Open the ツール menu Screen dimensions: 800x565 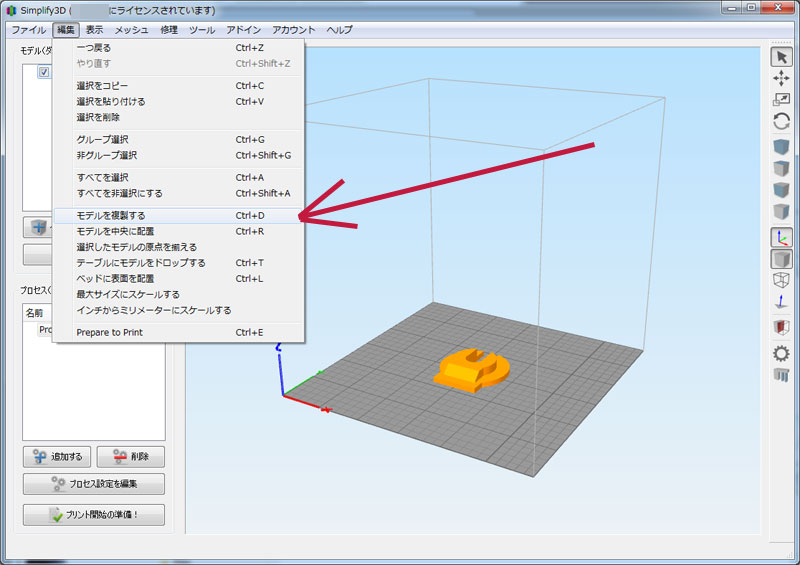[x=202, y=30]
